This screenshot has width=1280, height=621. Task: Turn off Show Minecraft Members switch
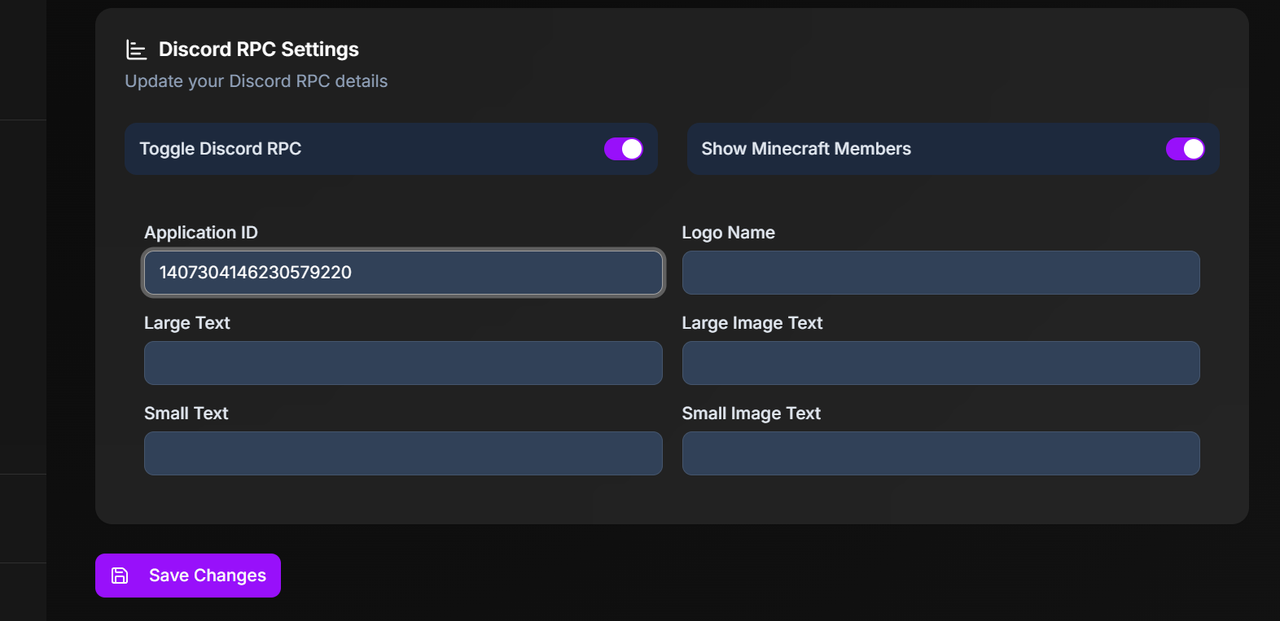click(x=1185, y=149)
